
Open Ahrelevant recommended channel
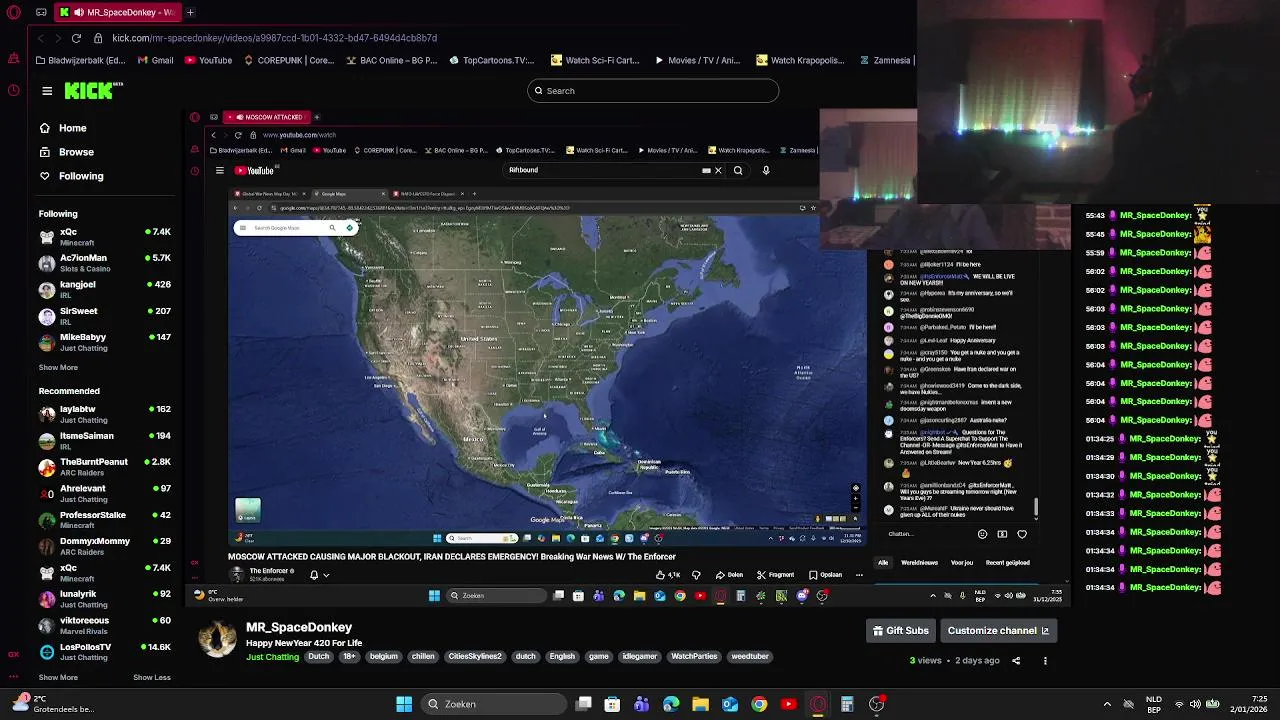point(105,494)
